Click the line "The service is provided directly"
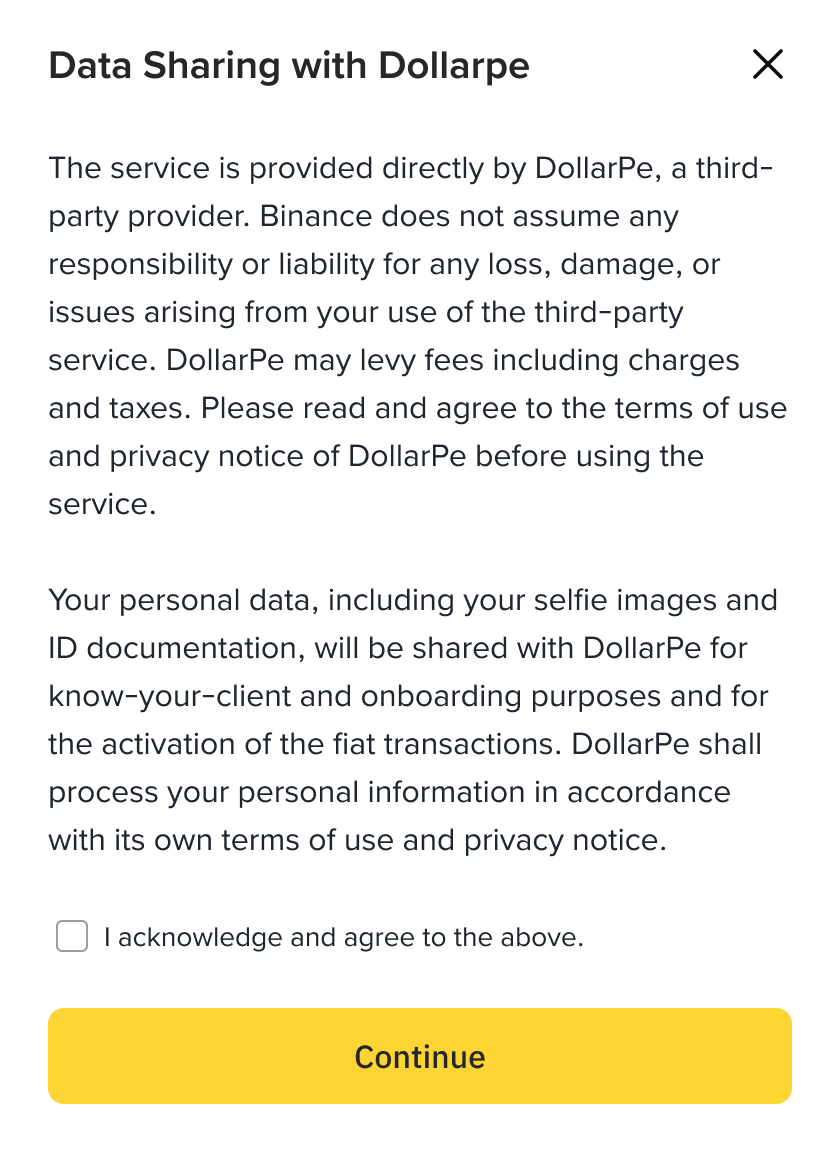840x1152 pixels. click(x=410, y=168)
